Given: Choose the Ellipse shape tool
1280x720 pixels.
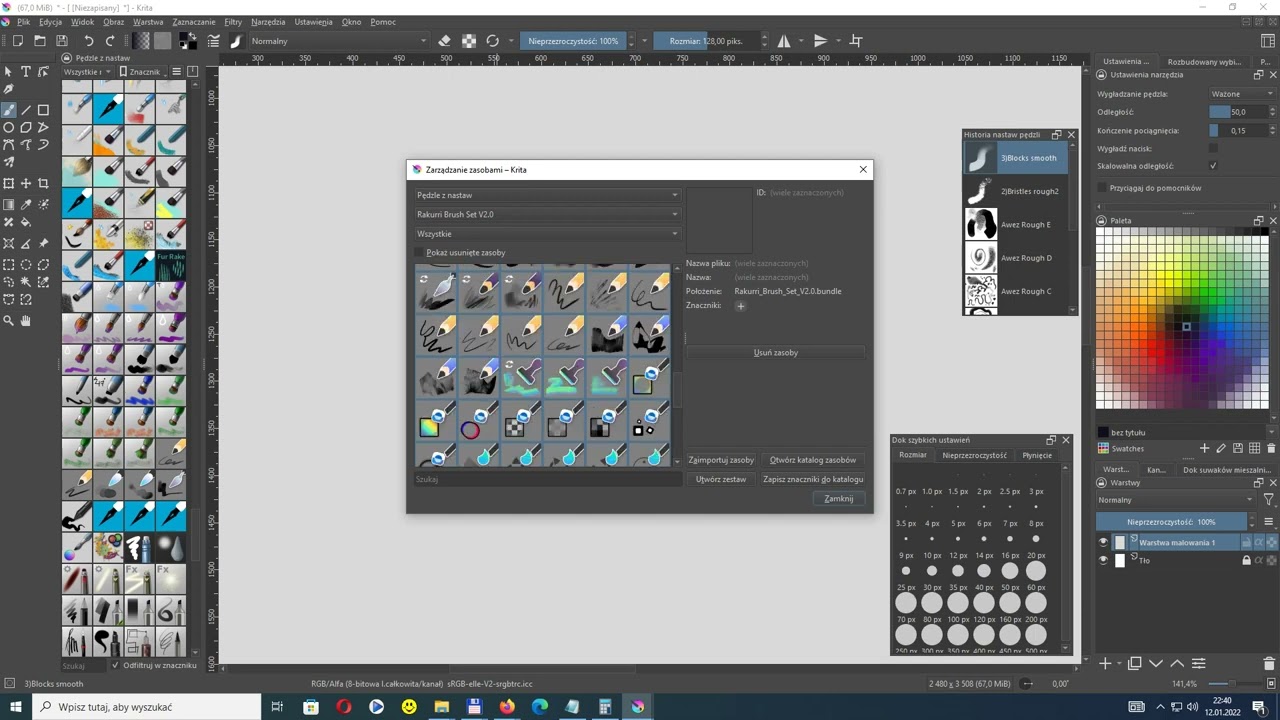Looking at the screenshot, I should point(9,128).
